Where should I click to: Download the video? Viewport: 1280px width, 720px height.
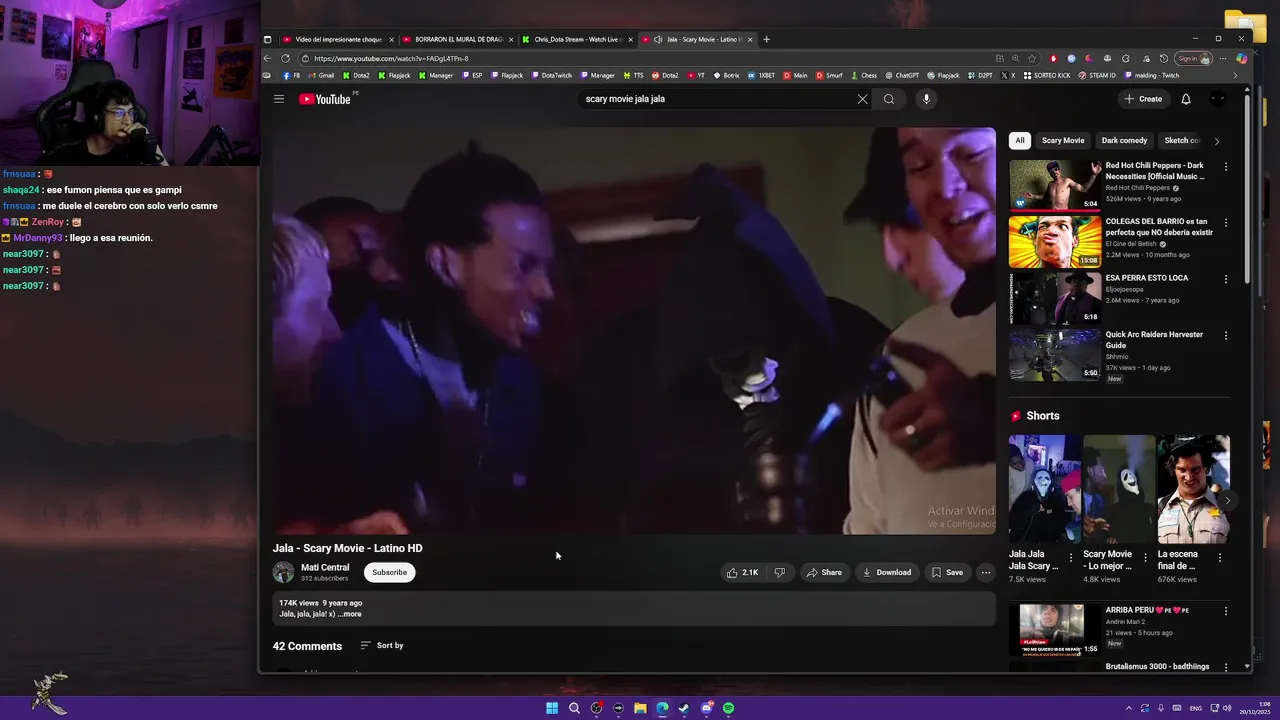click(886, 572)
